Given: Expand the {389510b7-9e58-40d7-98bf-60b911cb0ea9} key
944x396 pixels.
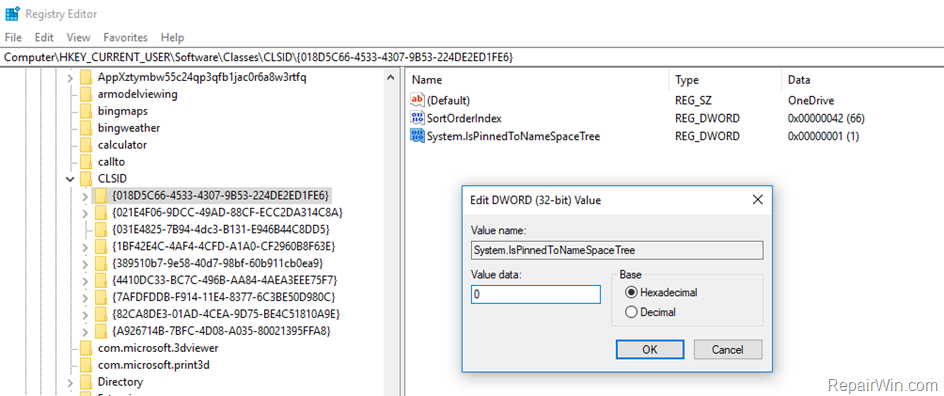Looking at the screenshot, I should pyautogui.click(x=85, y=263).
